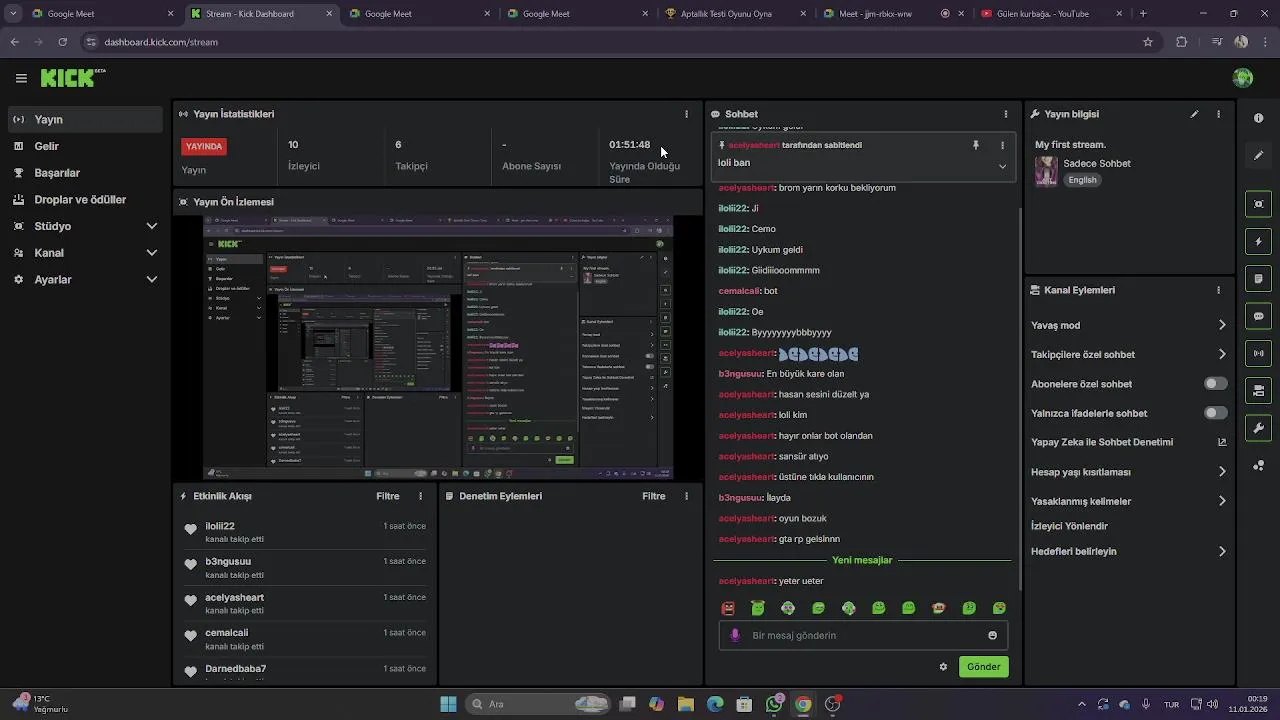Open external link icon for Yapay Zeka ile Sohbet Denetimi
This screenshot has width=1280, height=720.
(1222, 442)
